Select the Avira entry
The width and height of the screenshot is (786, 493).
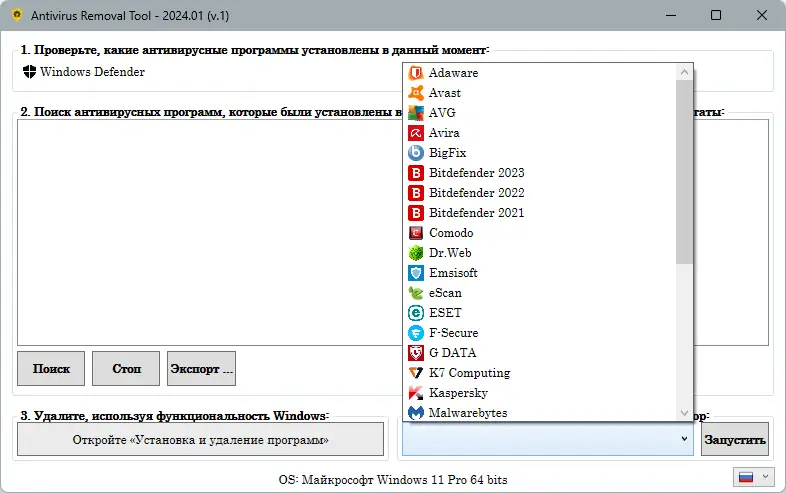(x=539, y=133)
